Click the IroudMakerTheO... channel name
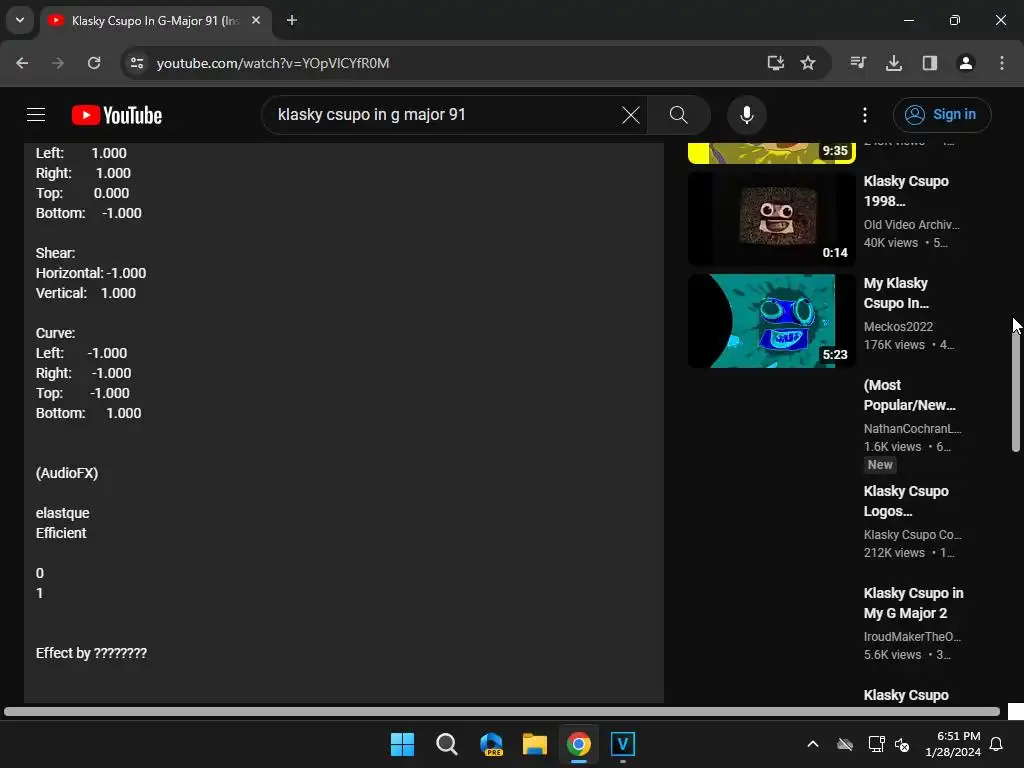Viewport: 1024px width, 768px height. (x=912, y=636)
